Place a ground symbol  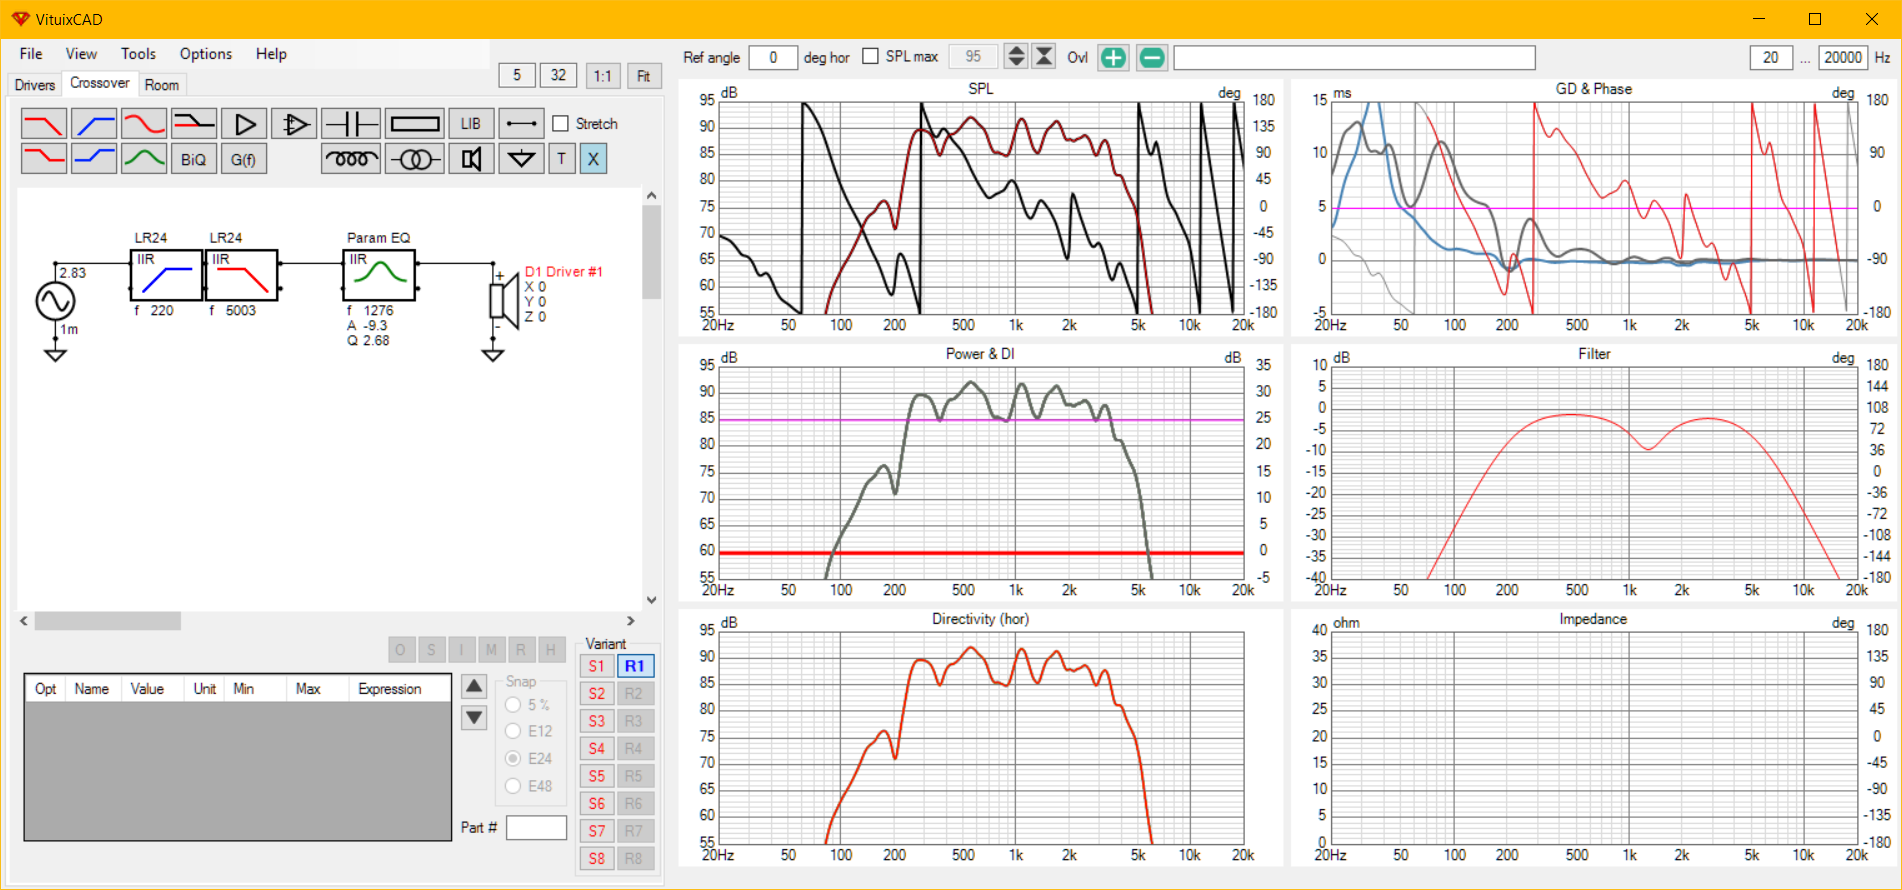pyautogui.click(x=521, y=159)
